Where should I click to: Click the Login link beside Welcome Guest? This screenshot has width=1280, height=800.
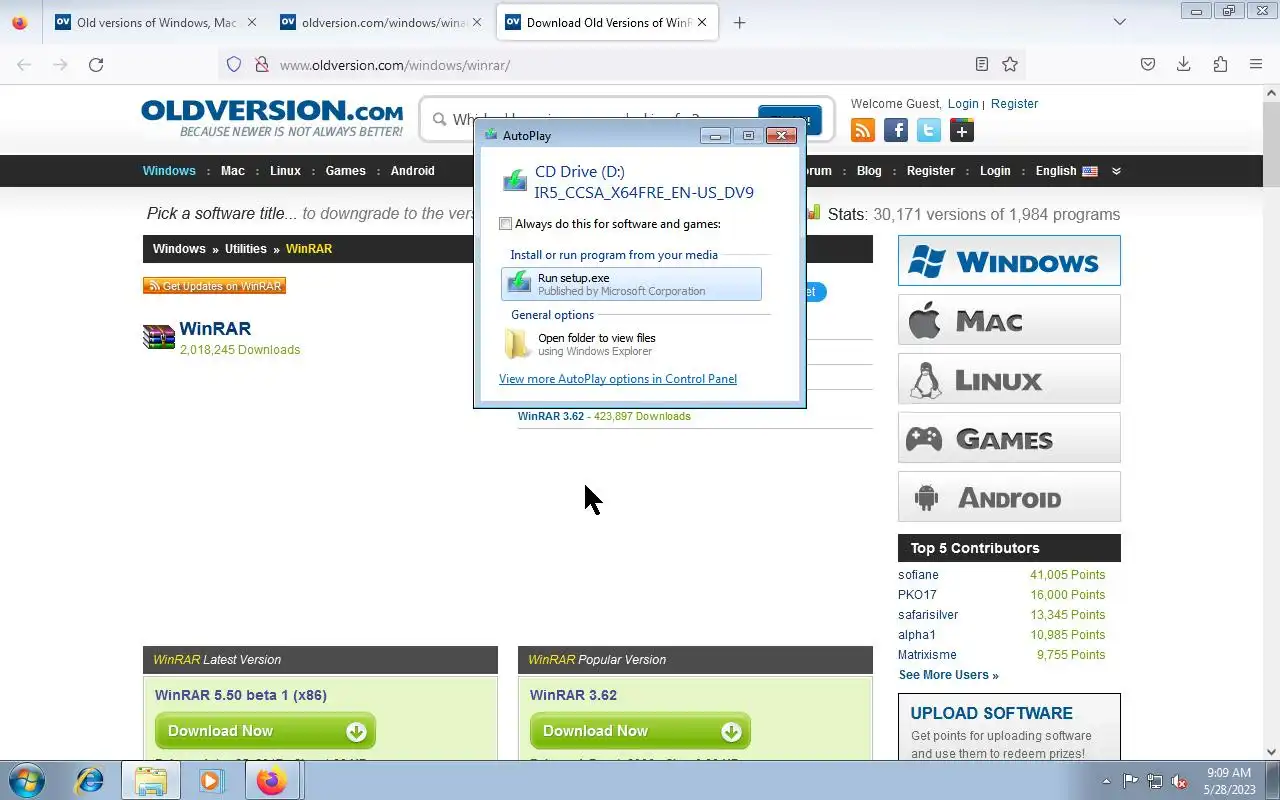963,104
